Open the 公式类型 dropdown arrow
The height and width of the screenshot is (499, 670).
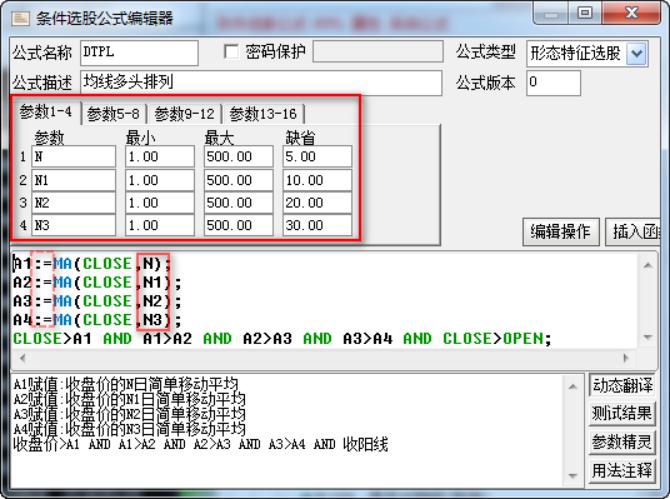click(637, 53)
